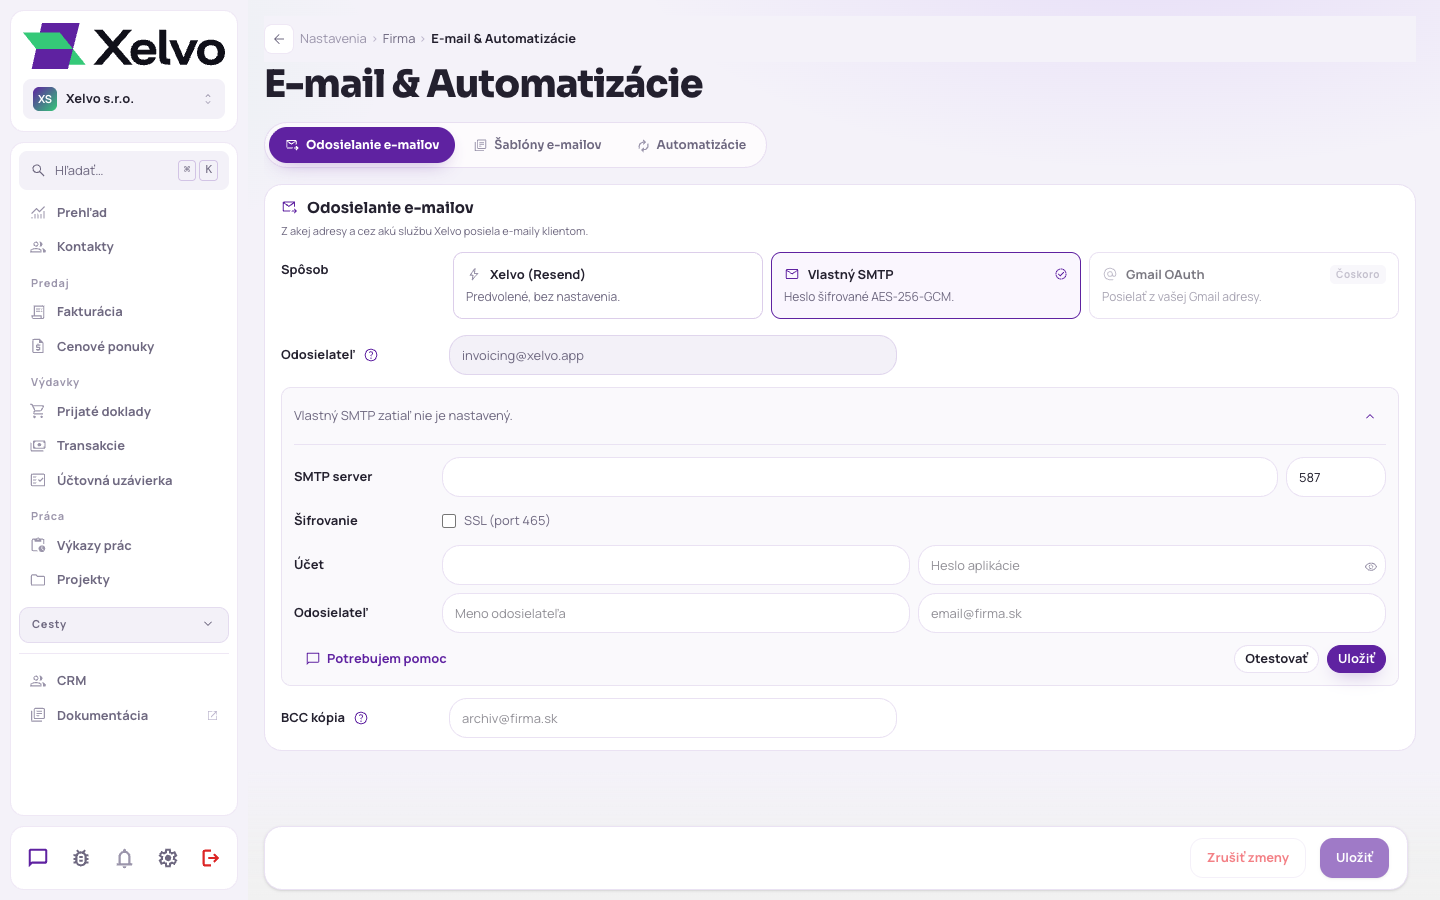Focus BCC kópia archiv@firma.sk field
The width and height of the screenshot is (1440, 900).
pyautogui.click(x=673, y=718)
